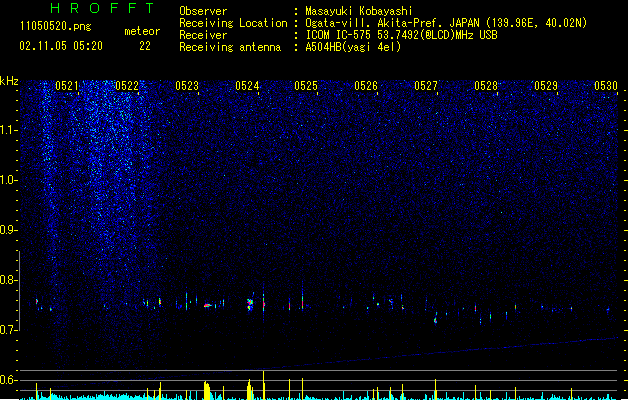Click the Ogata-vill. Akita-Pref. JAPAN location text
The width and height of the screenshot is (629, 400).
tap(446, 23)
